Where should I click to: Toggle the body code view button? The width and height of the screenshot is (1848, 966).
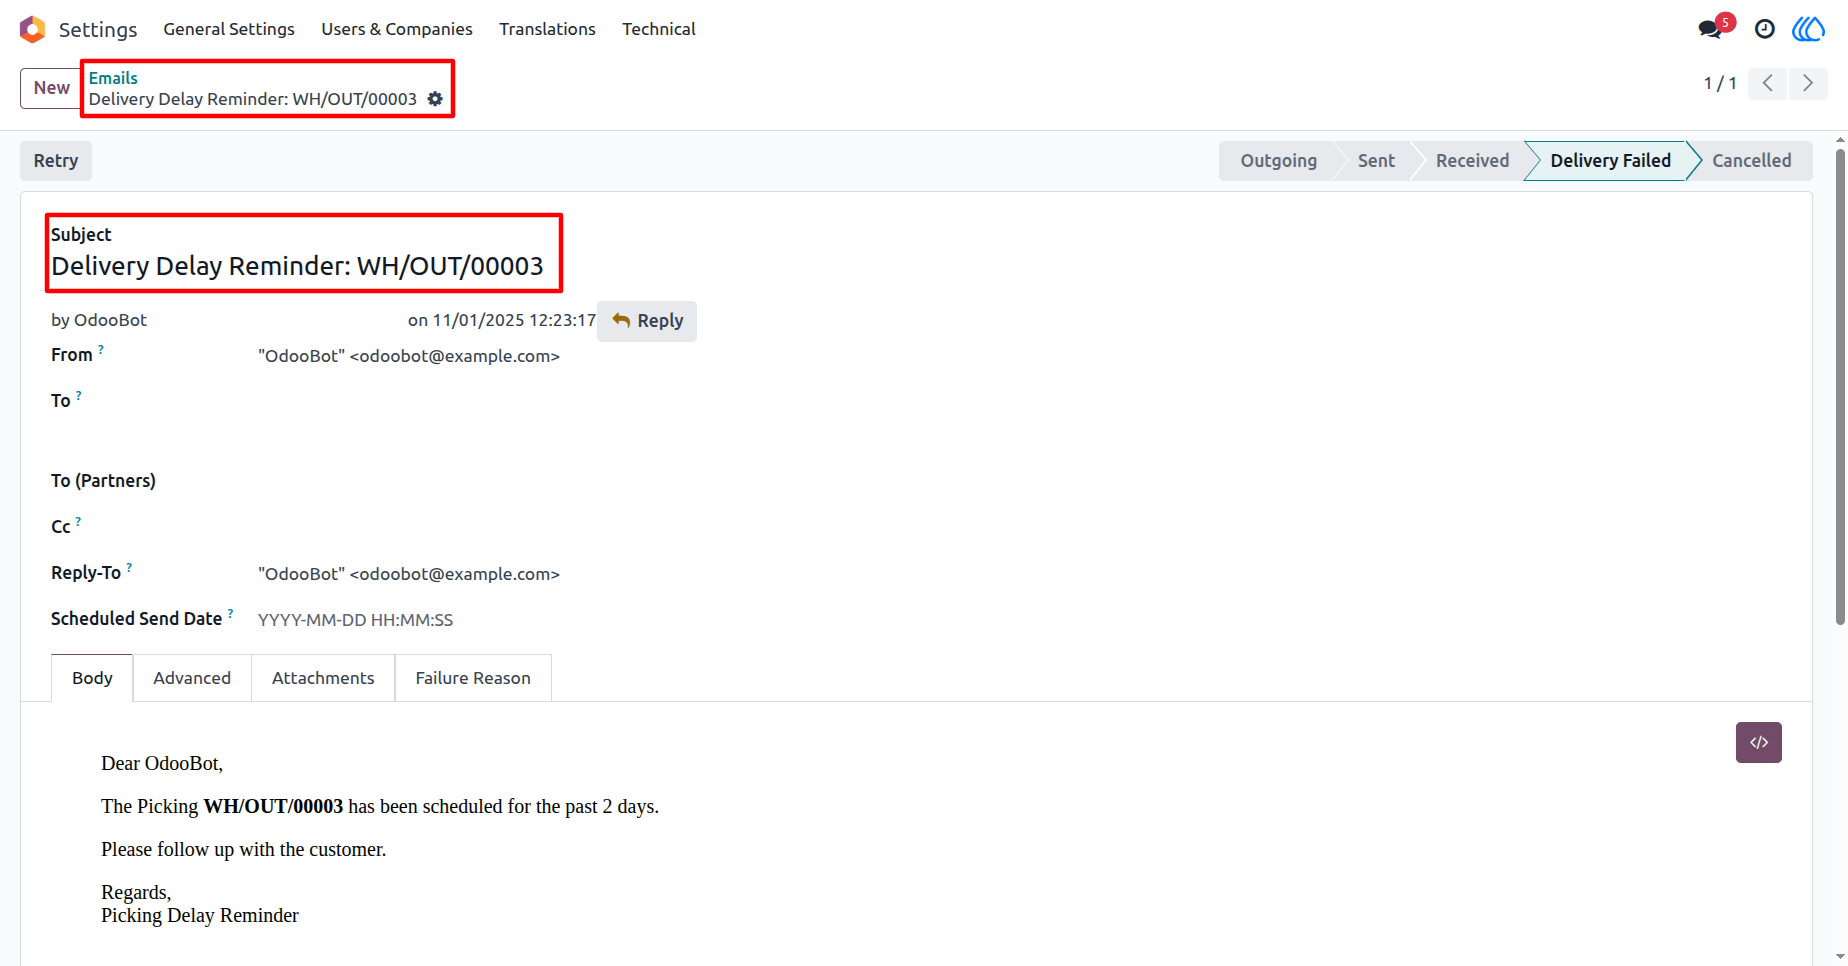[x=1759, y=742]
